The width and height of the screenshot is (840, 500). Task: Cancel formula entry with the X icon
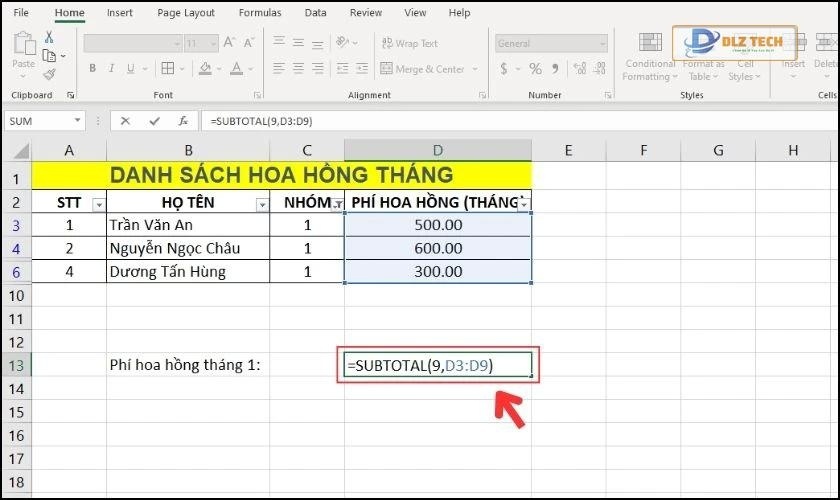click(125, 120)
